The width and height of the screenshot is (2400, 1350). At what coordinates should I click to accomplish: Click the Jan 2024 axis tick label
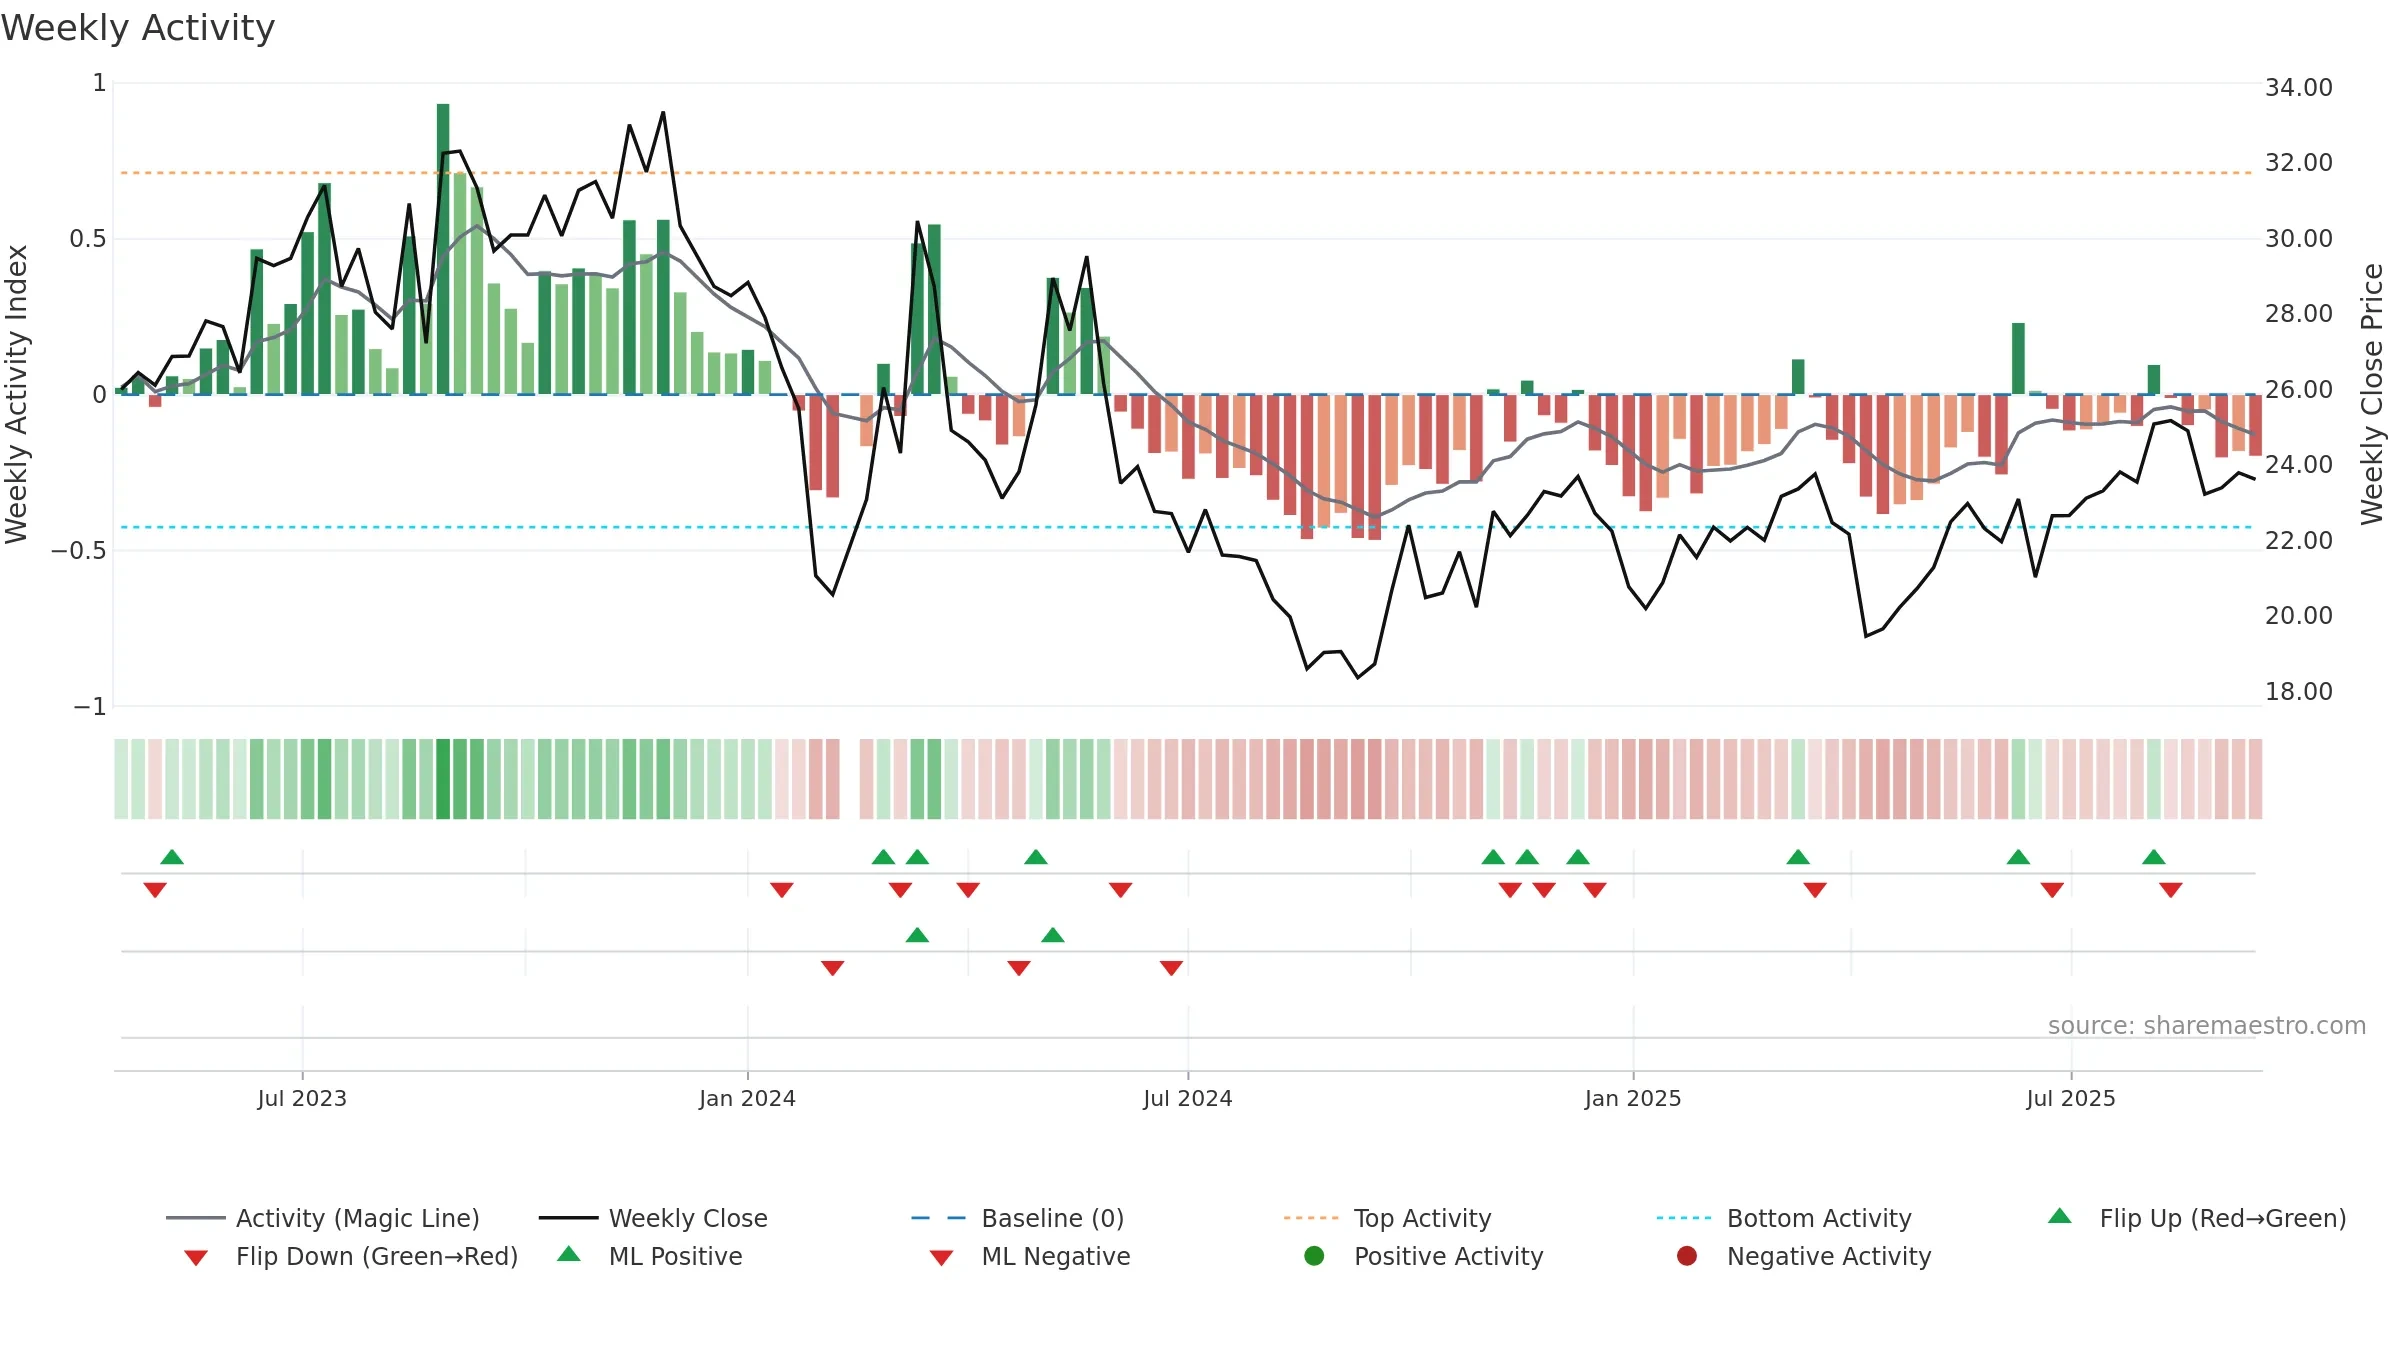click(x=747, y=1098)
